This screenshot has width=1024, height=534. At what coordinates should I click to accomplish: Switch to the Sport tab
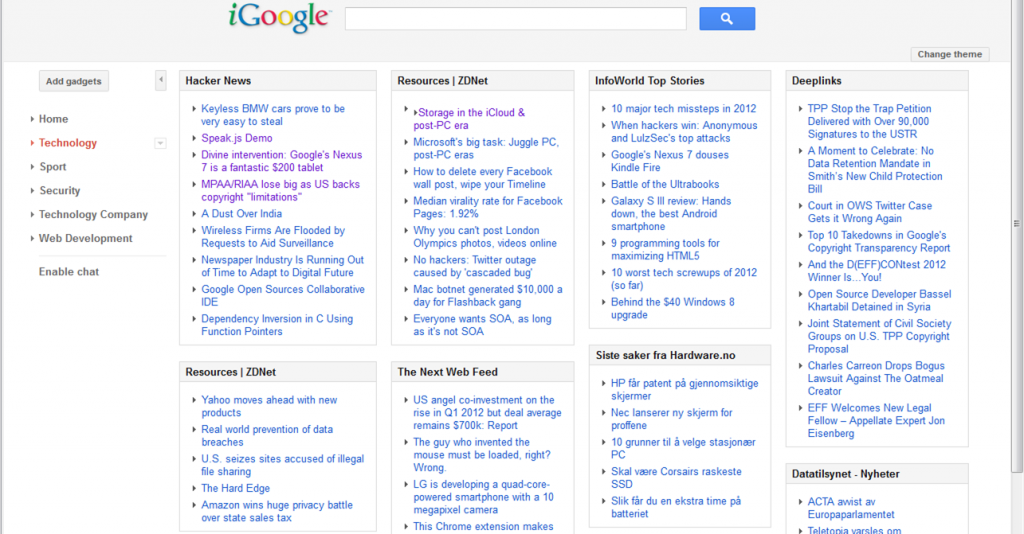(x=53, y=167)
